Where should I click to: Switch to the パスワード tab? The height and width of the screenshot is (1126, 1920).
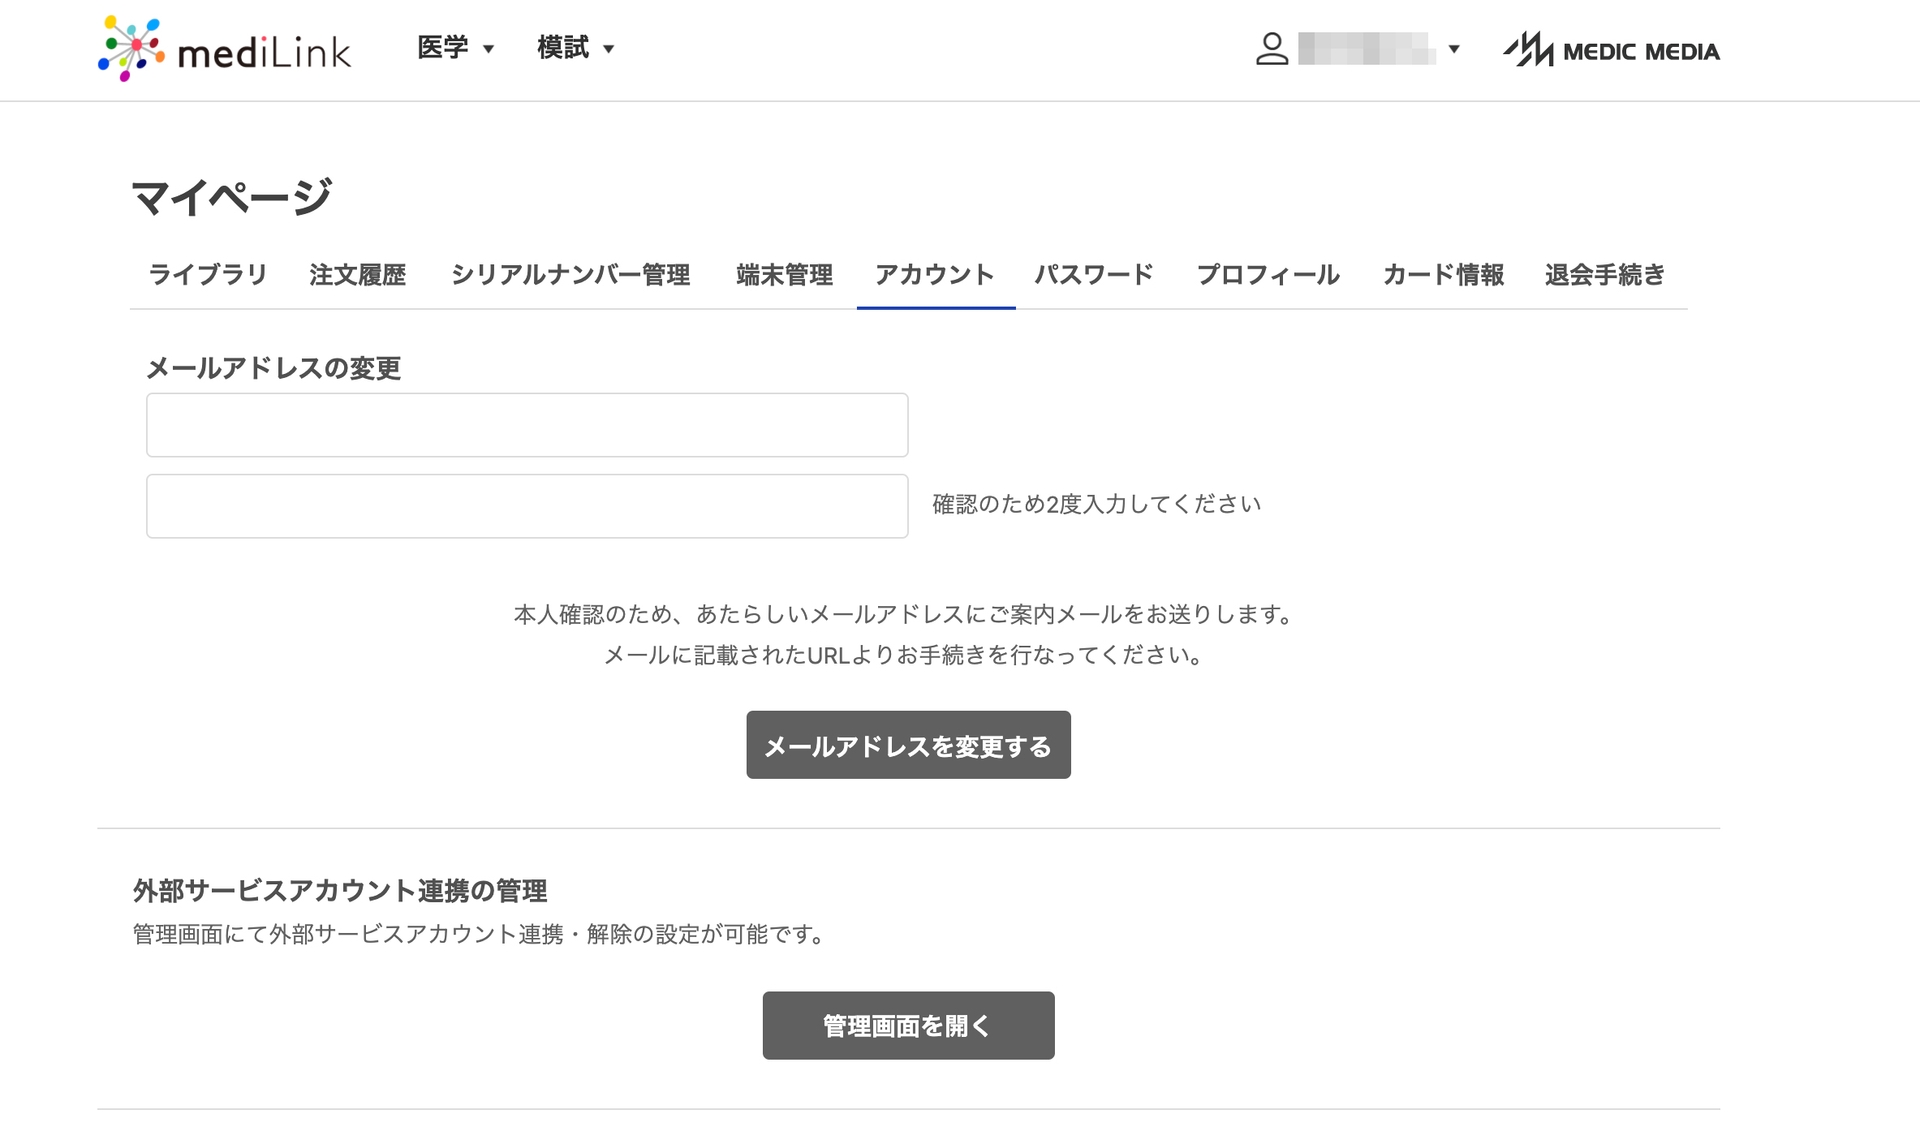1094,275
